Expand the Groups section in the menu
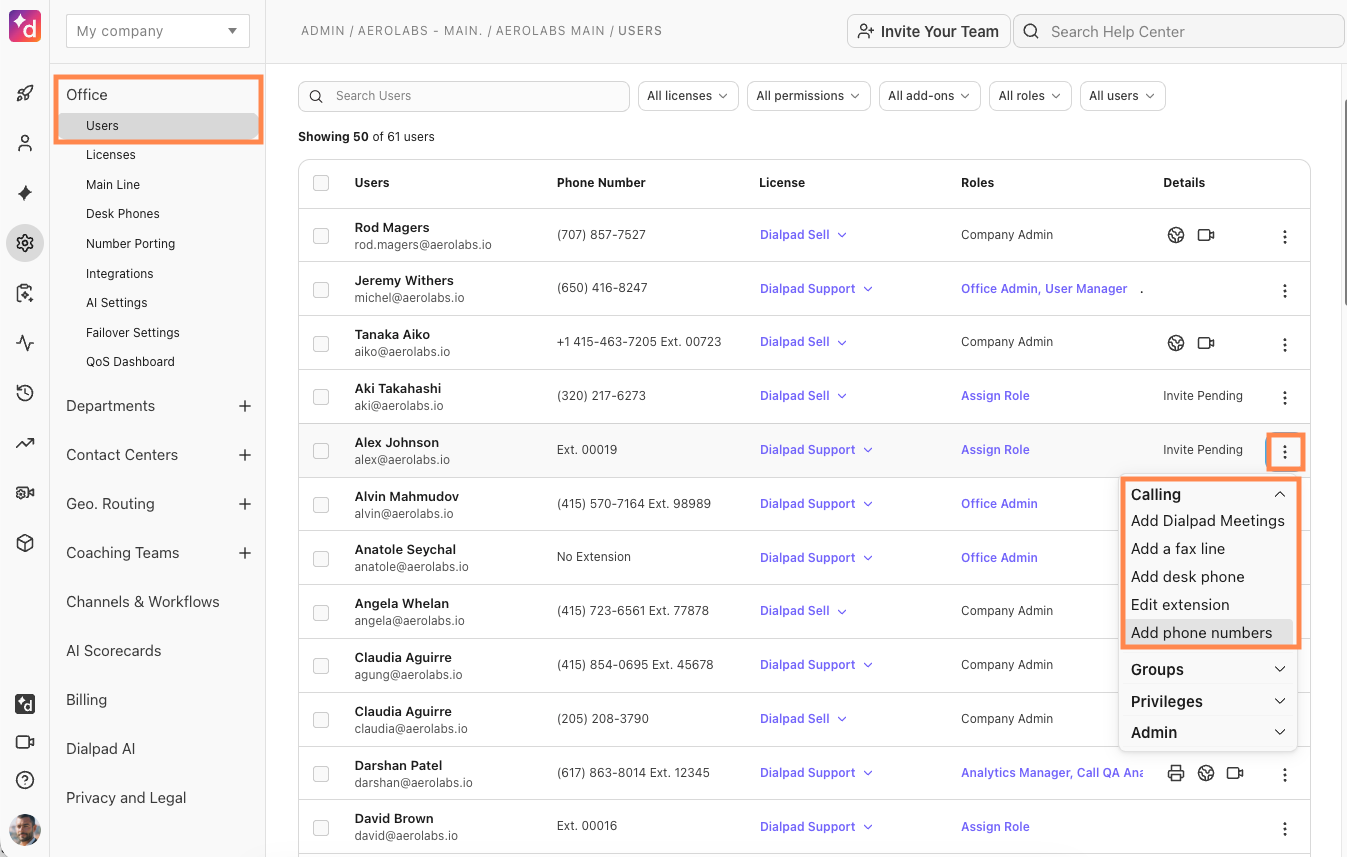The height and width of the screenshot is (857, 1347). point(1208,670)
